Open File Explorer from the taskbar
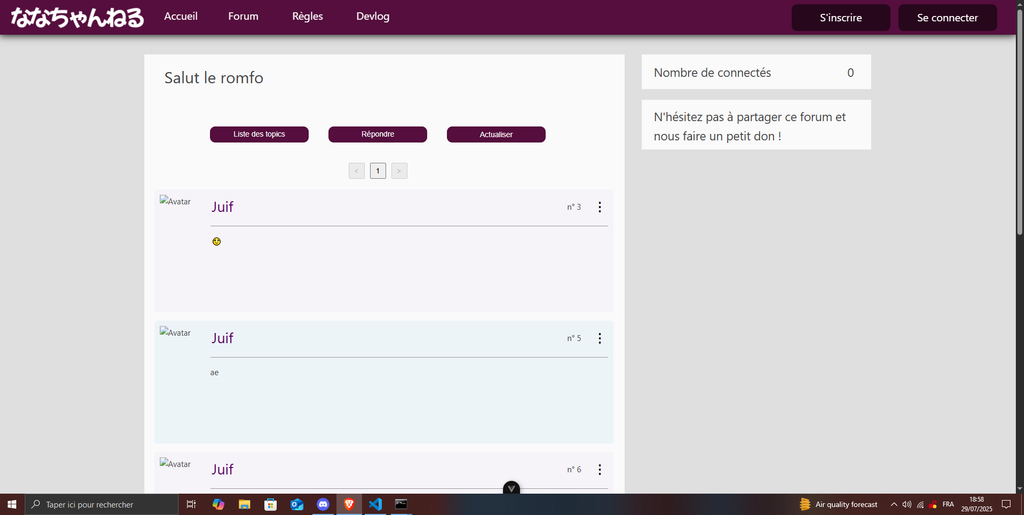The height and width of the screenshot is (515, 1024). (x=244, y=505)
